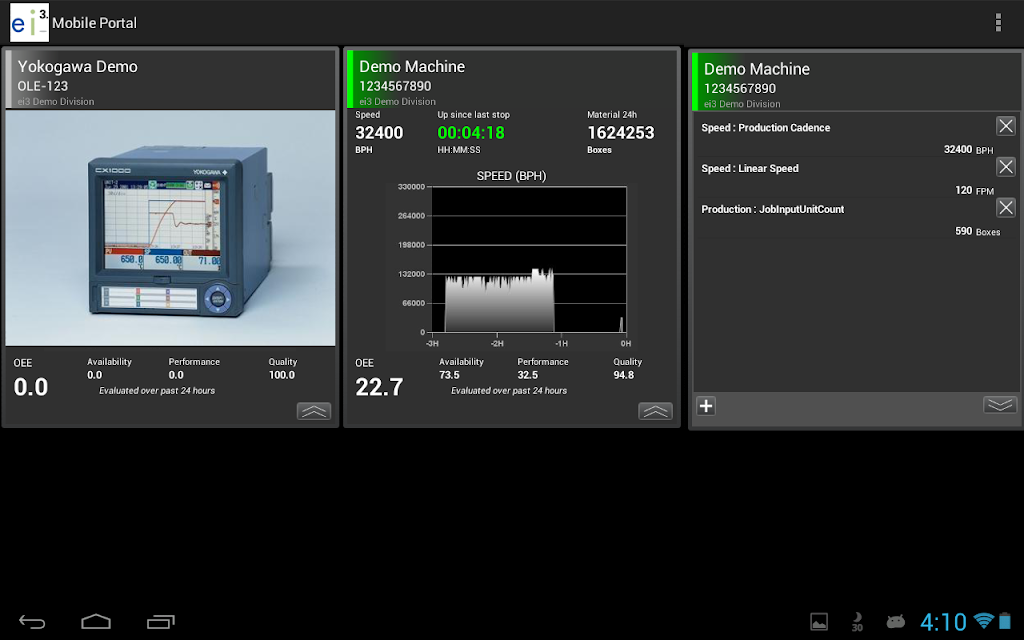Collapse the Demo Machine data list panel
This screenshot has width=1024, height=640.
pos(1000,405)
